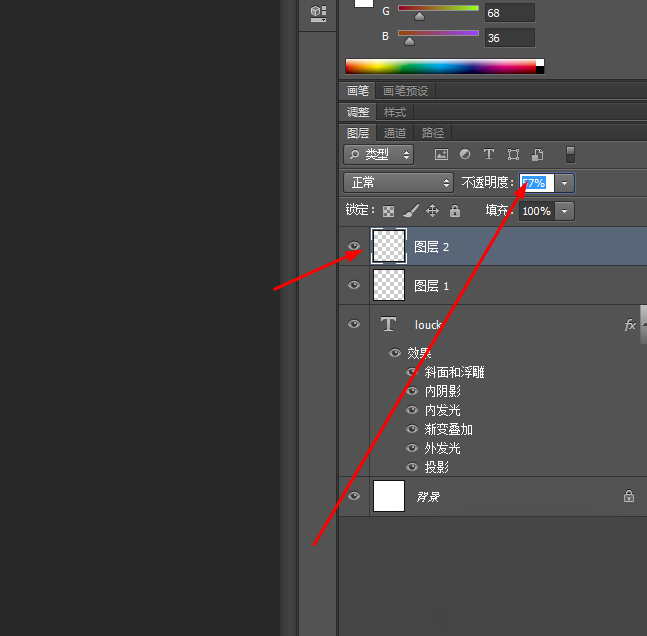Click the 图层 1 layer name
Image resolution: width=647 pixels, height=636 pixels.
[x=431, y=286]
